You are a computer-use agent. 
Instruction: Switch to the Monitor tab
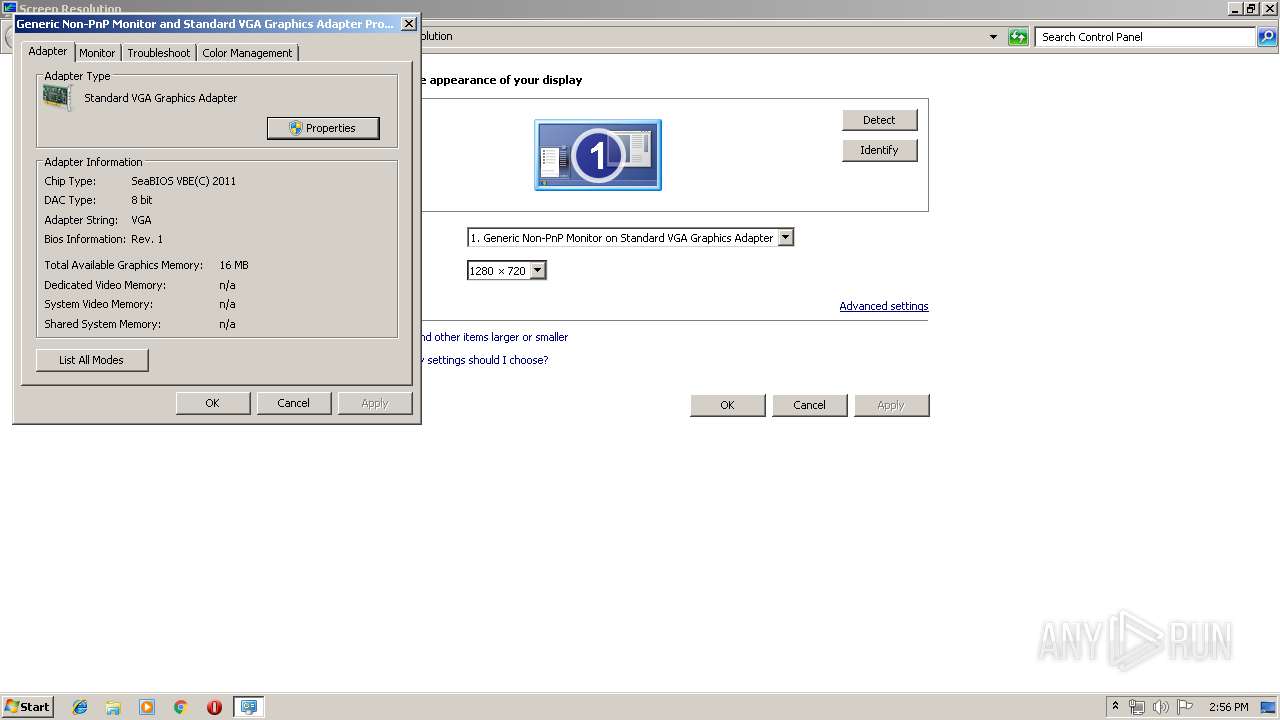97,53
